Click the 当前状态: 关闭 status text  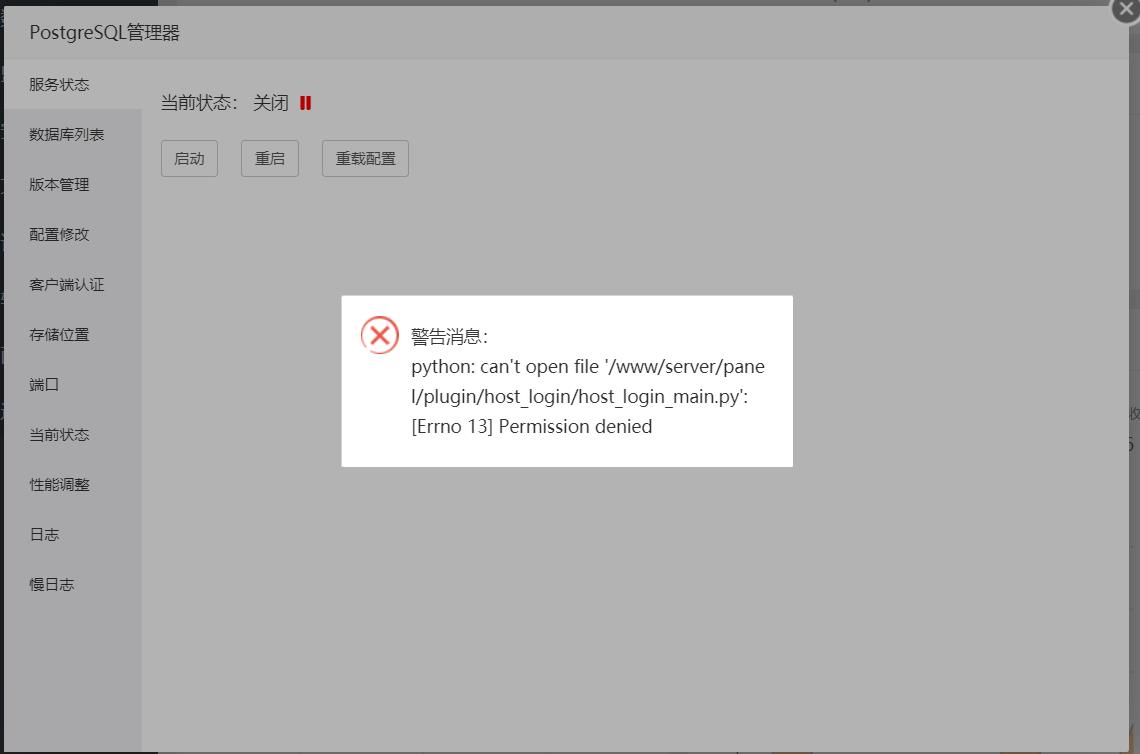click(224, 103)
